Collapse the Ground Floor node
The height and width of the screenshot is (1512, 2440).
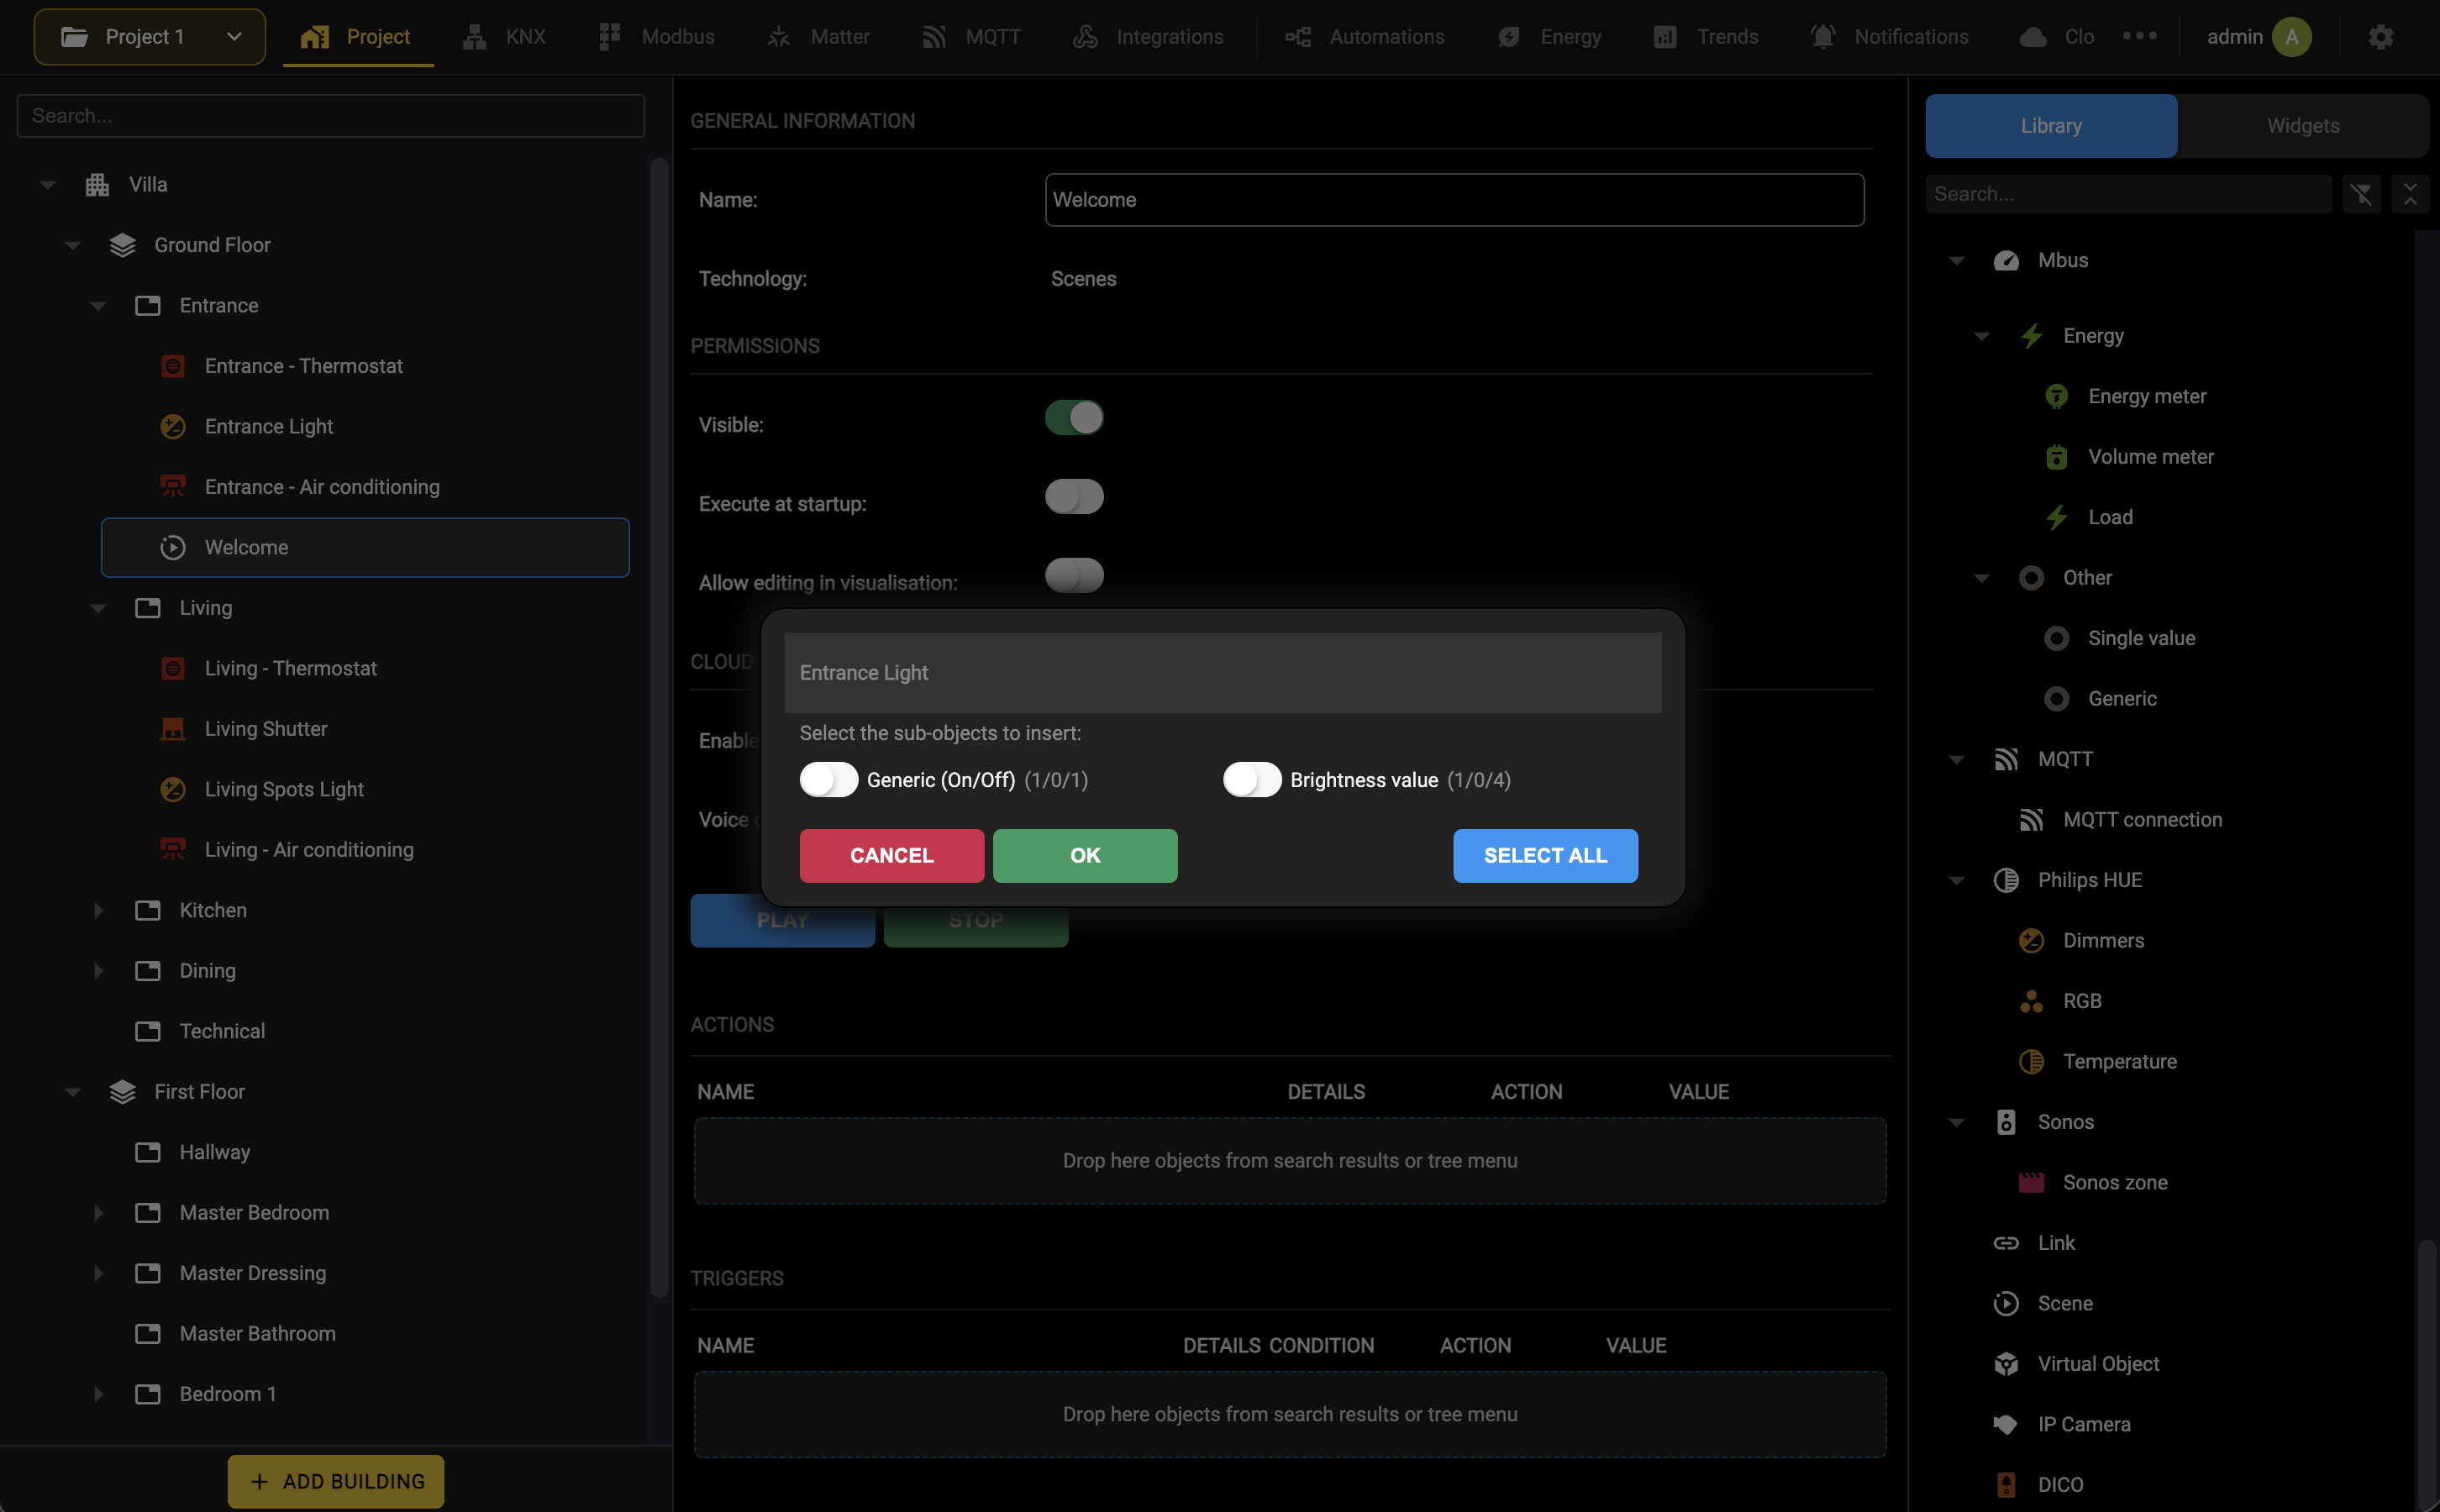[x=73, y=246]
